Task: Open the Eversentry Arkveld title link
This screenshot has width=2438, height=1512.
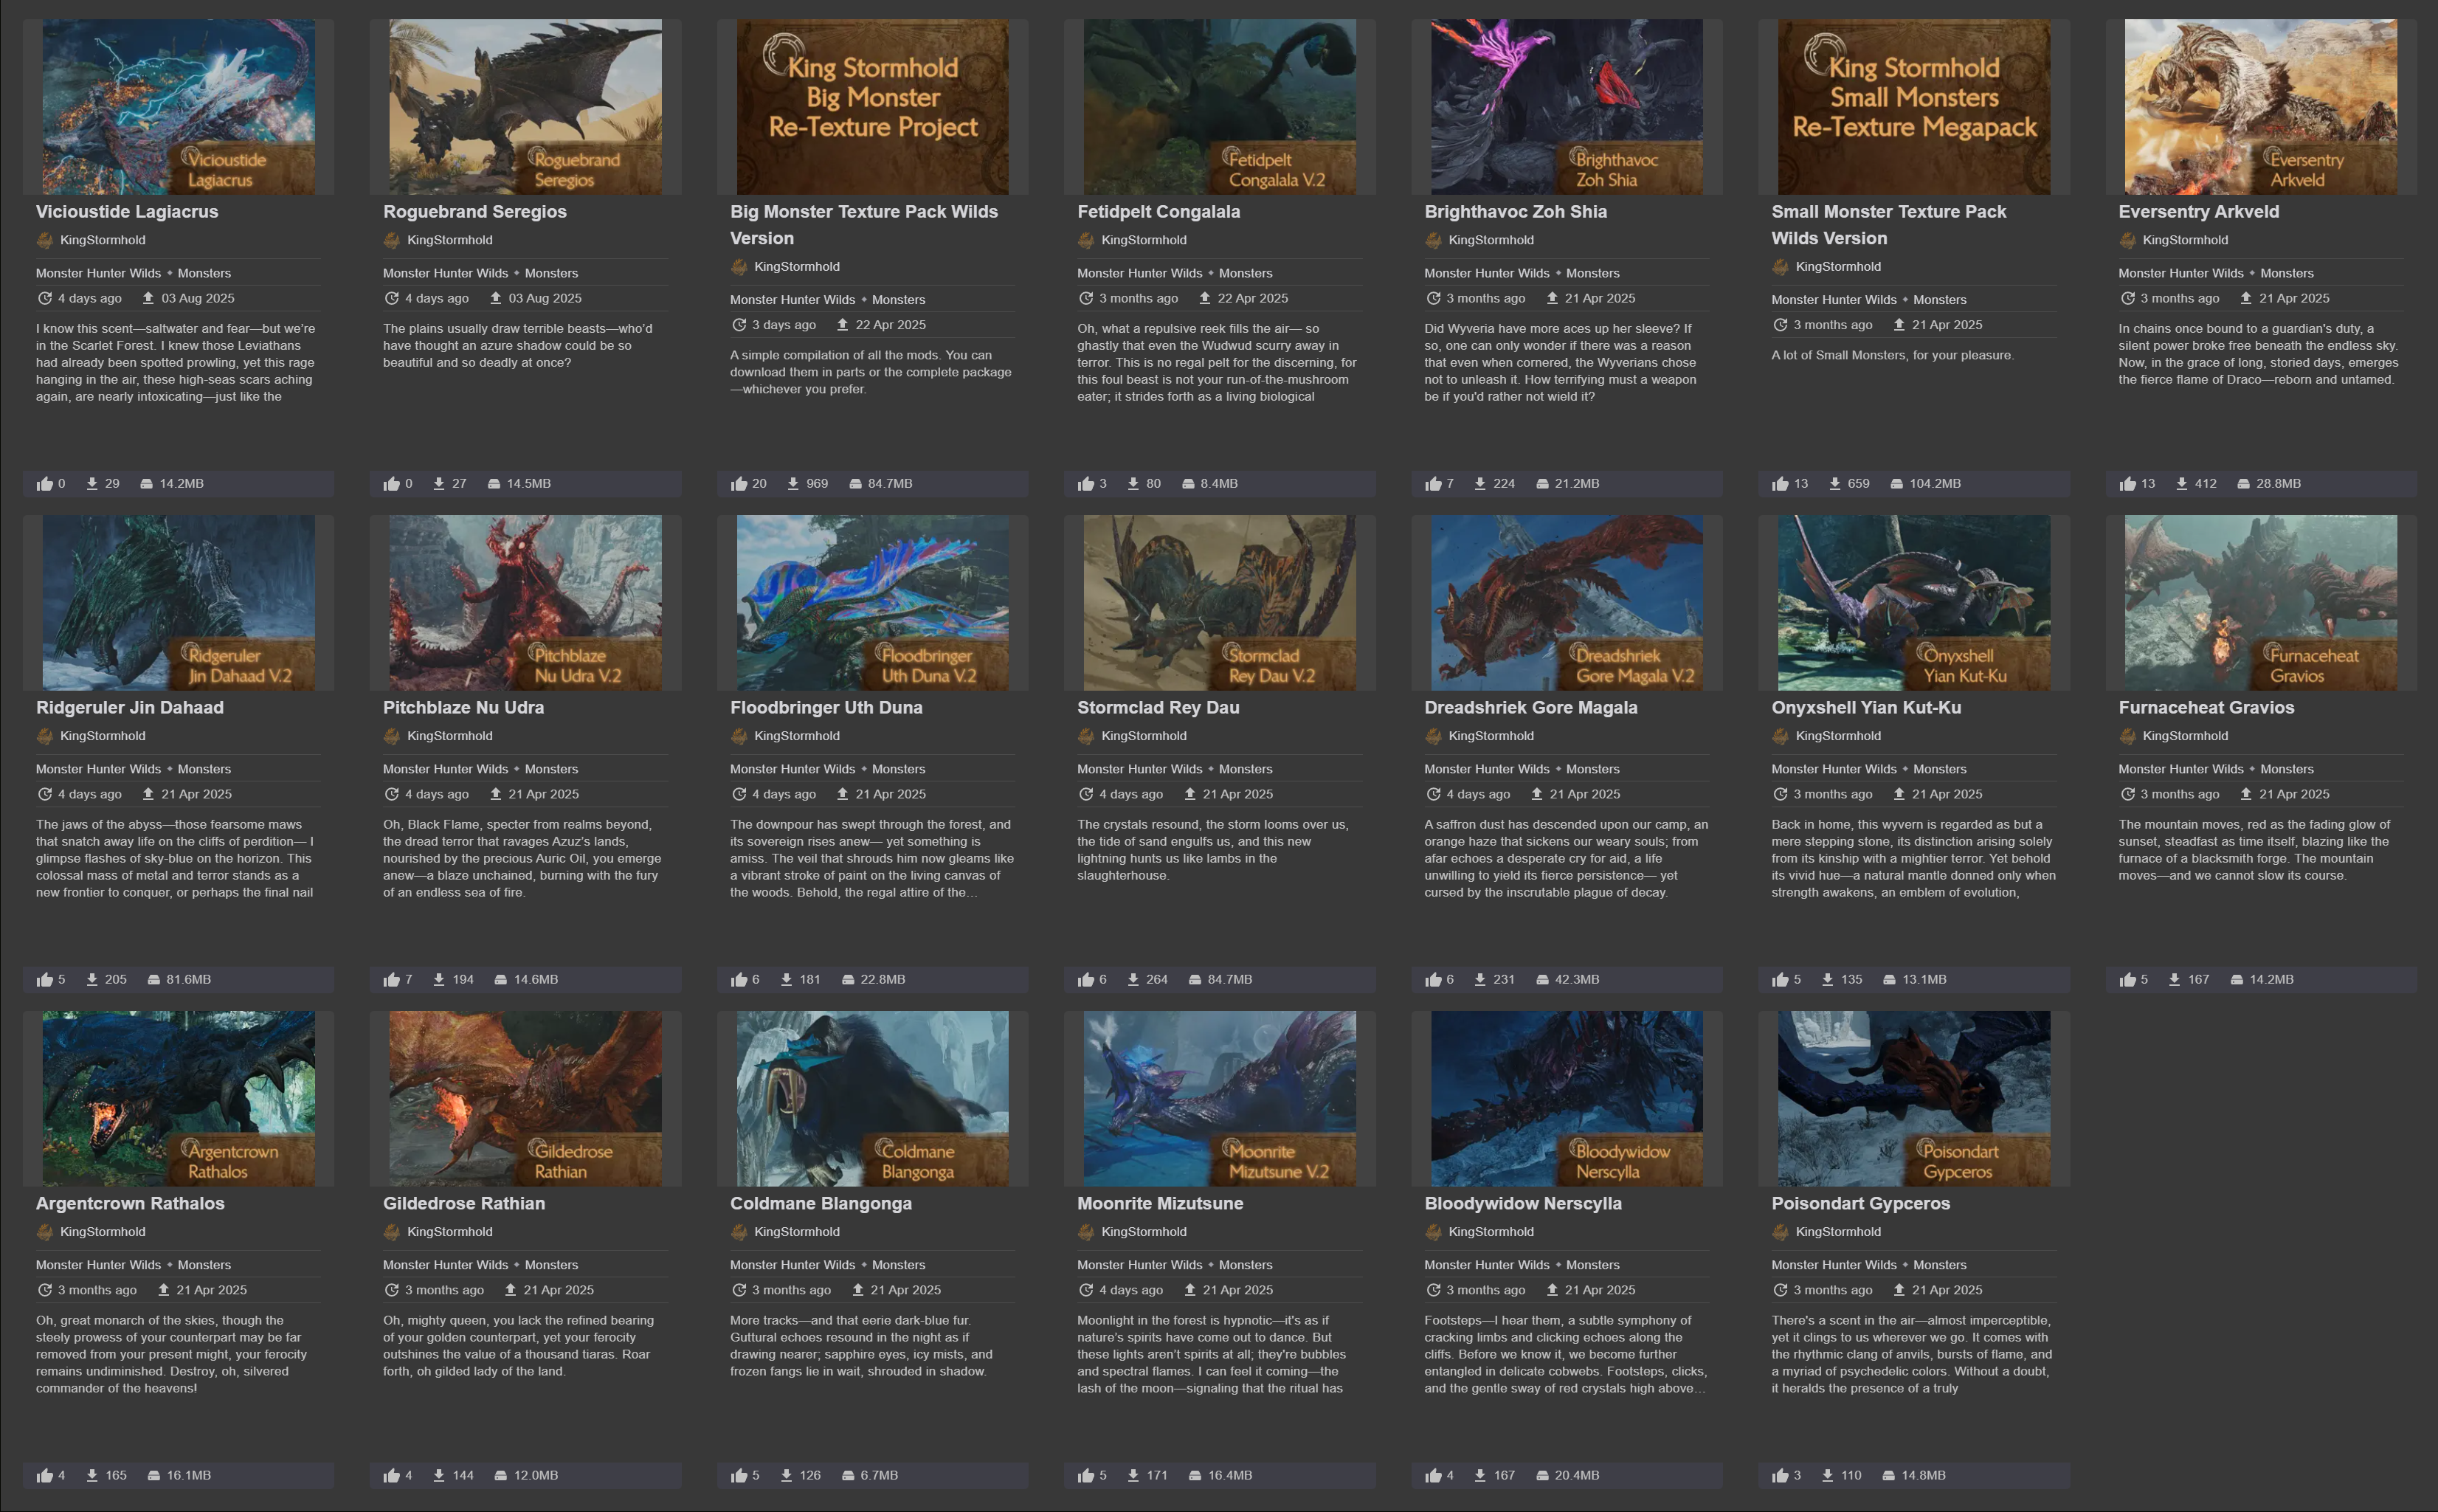Action: tap(2198, 211)
